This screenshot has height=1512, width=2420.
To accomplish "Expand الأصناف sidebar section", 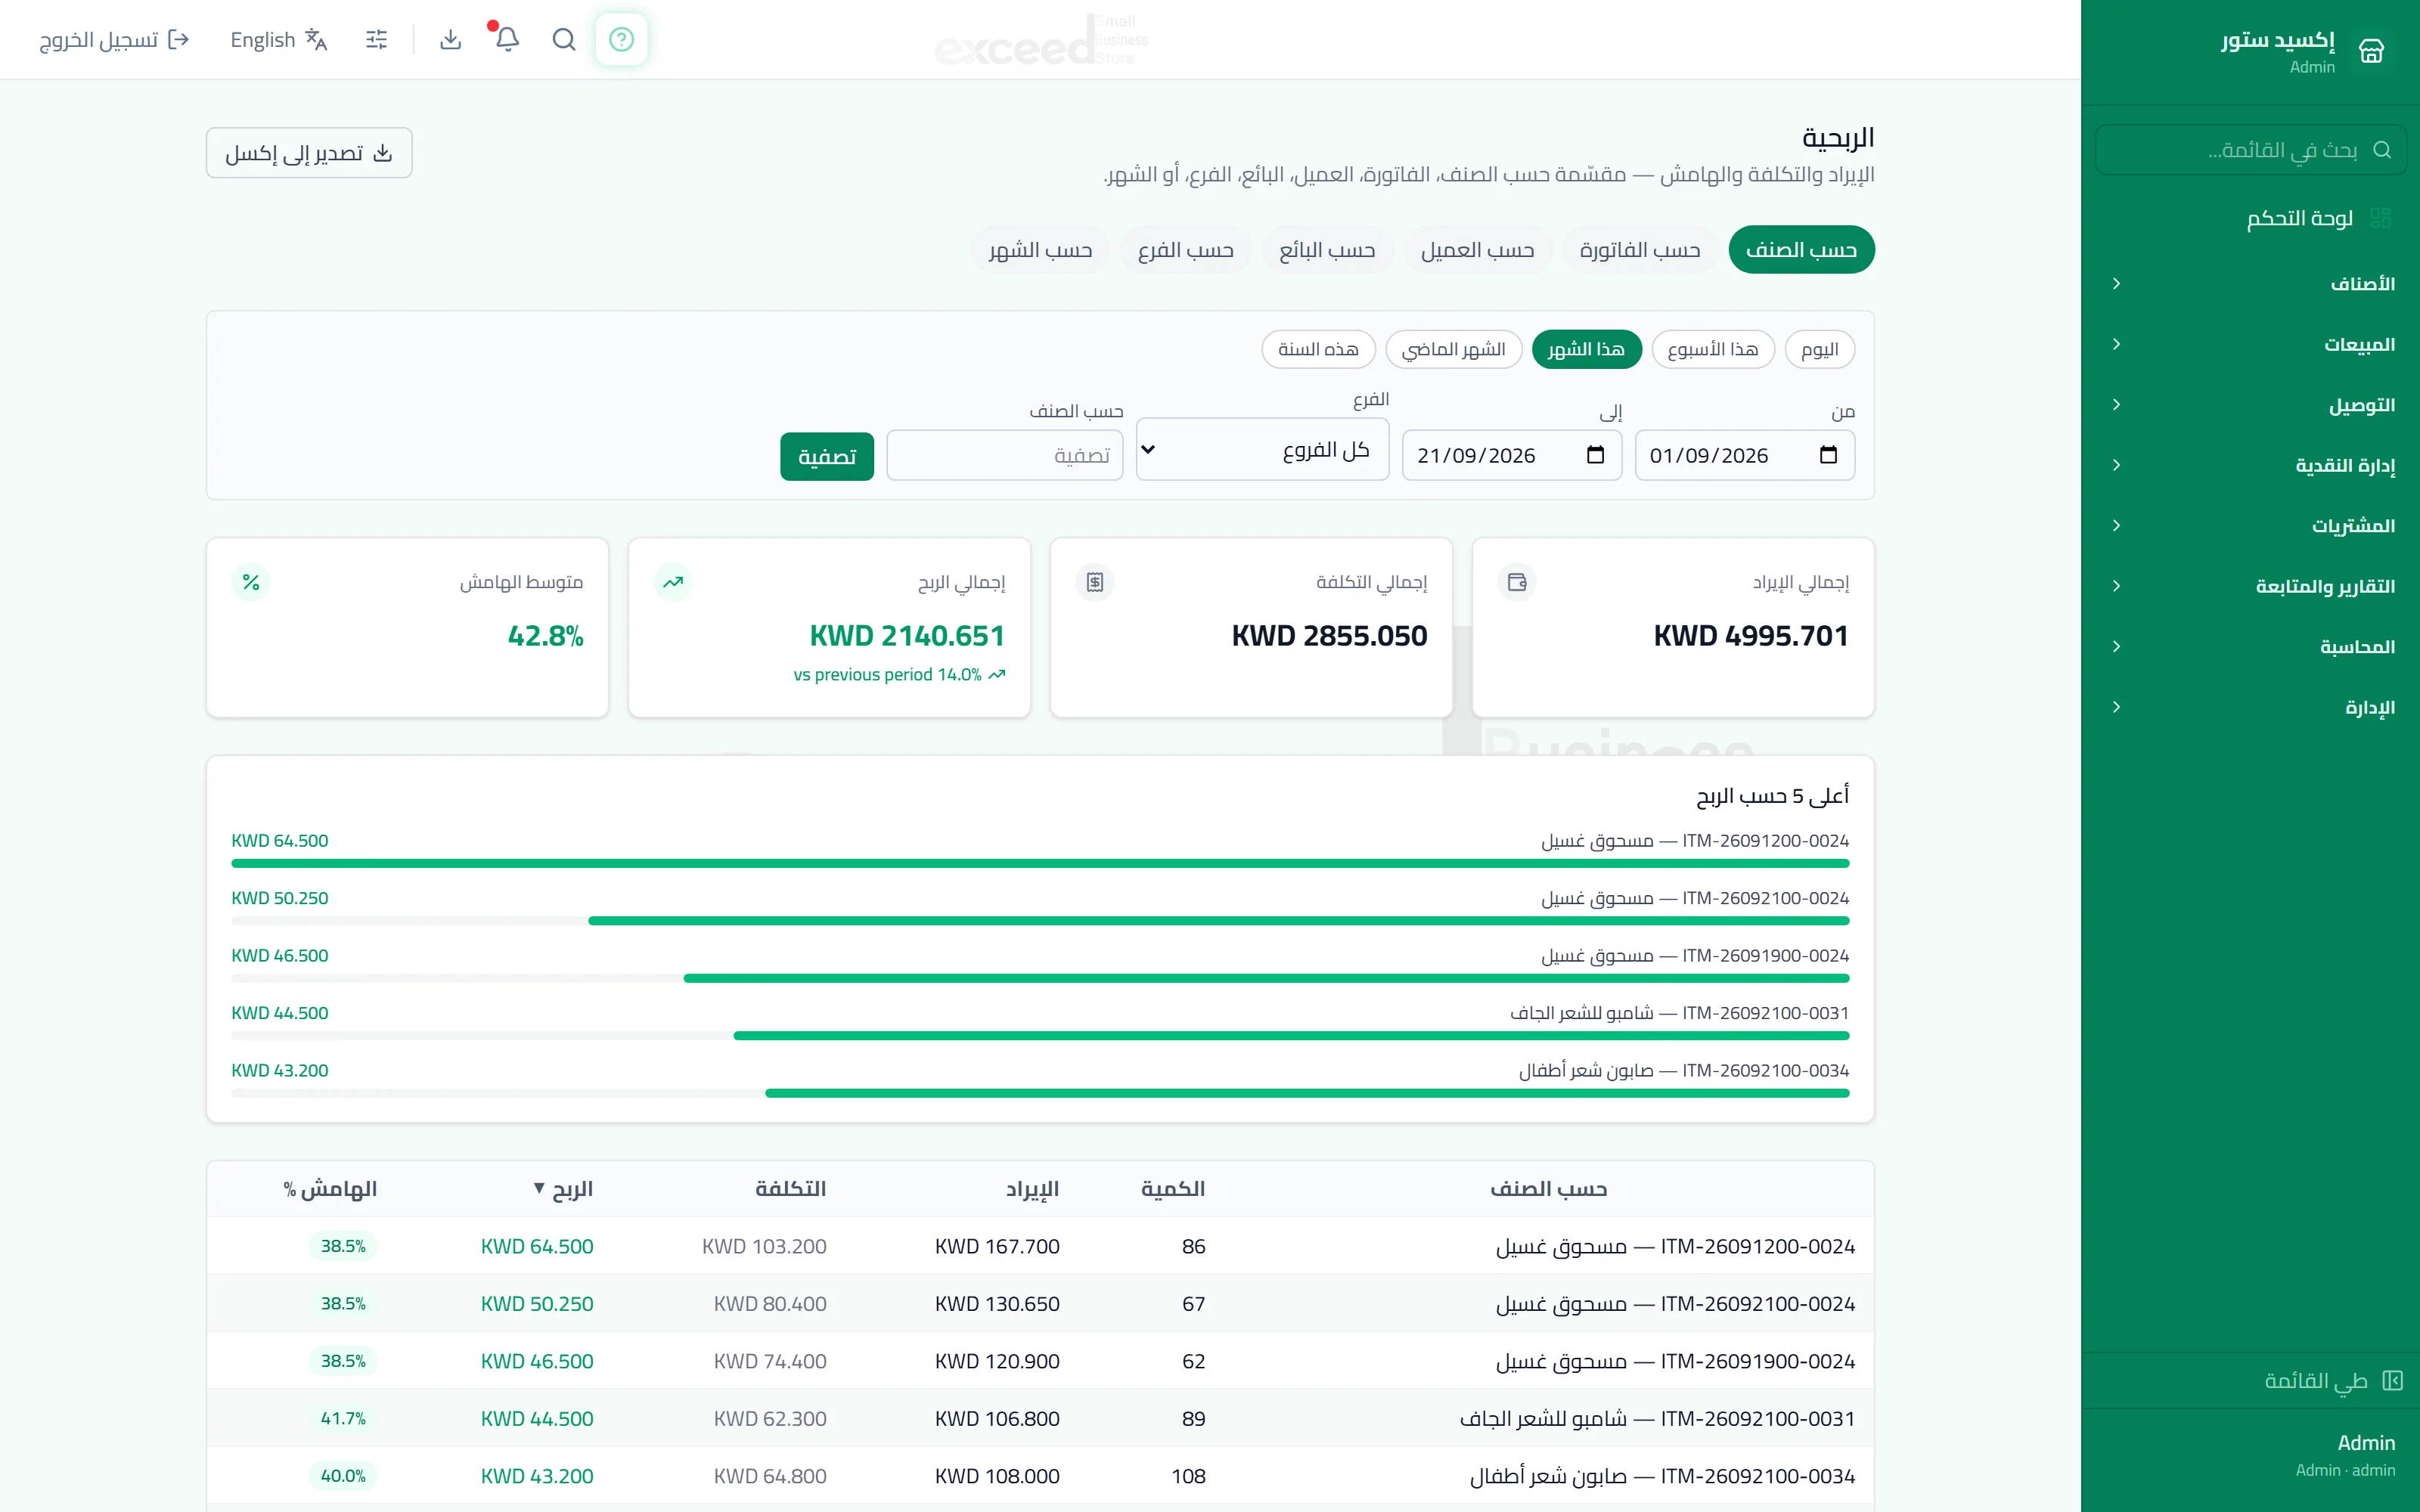I will pos(2252,284).
